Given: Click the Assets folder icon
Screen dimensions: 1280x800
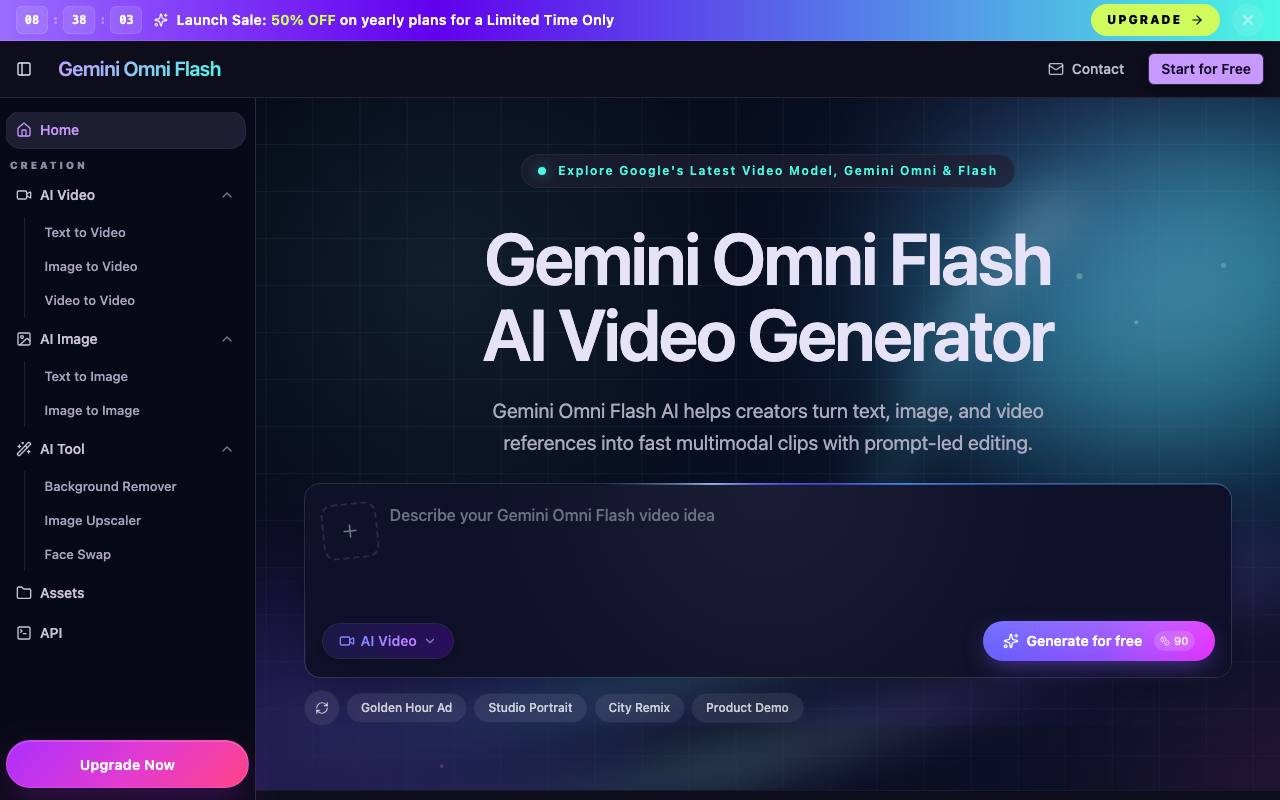Looking at the screenshot, I should click(24, 593).
